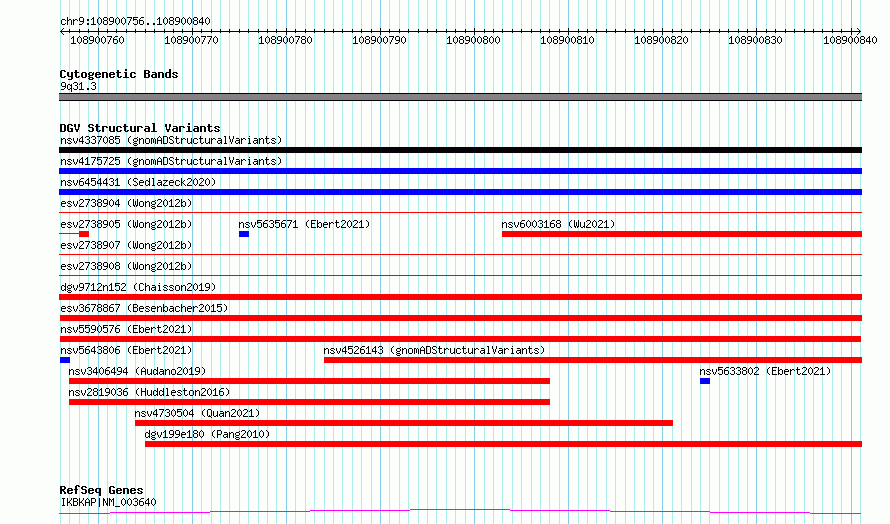
Task: Click the small blue nsv5643806 block
Action: [65, 360]
